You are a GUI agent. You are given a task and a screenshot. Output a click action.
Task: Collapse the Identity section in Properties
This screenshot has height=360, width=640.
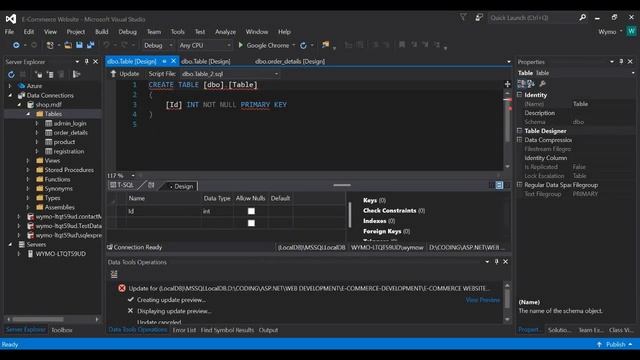click(520, 95)
